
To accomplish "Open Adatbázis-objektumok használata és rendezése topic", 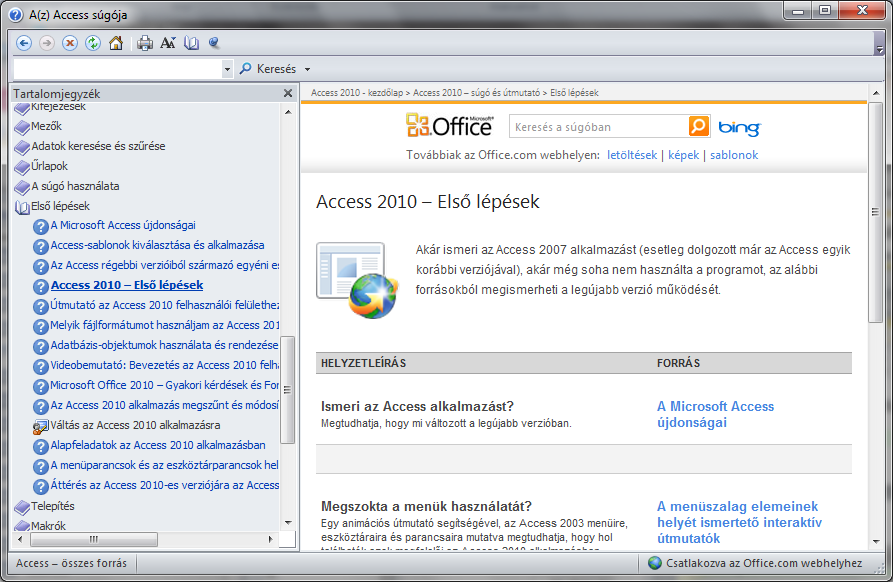I will pyautogui.click(x=165, y=345).
